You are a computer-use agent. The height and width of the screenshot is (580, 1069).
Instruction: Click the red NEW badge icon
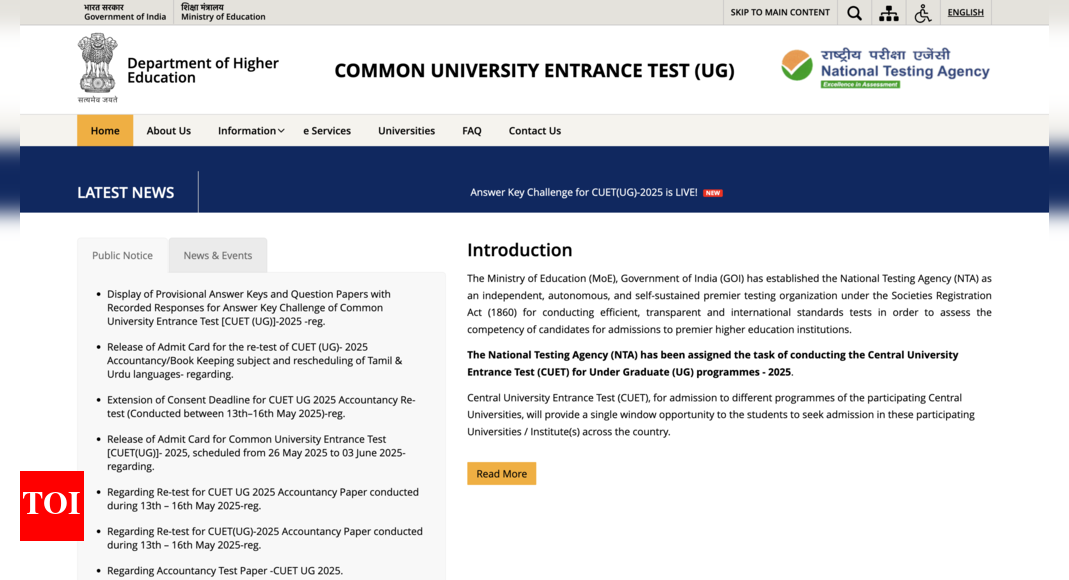712,193
